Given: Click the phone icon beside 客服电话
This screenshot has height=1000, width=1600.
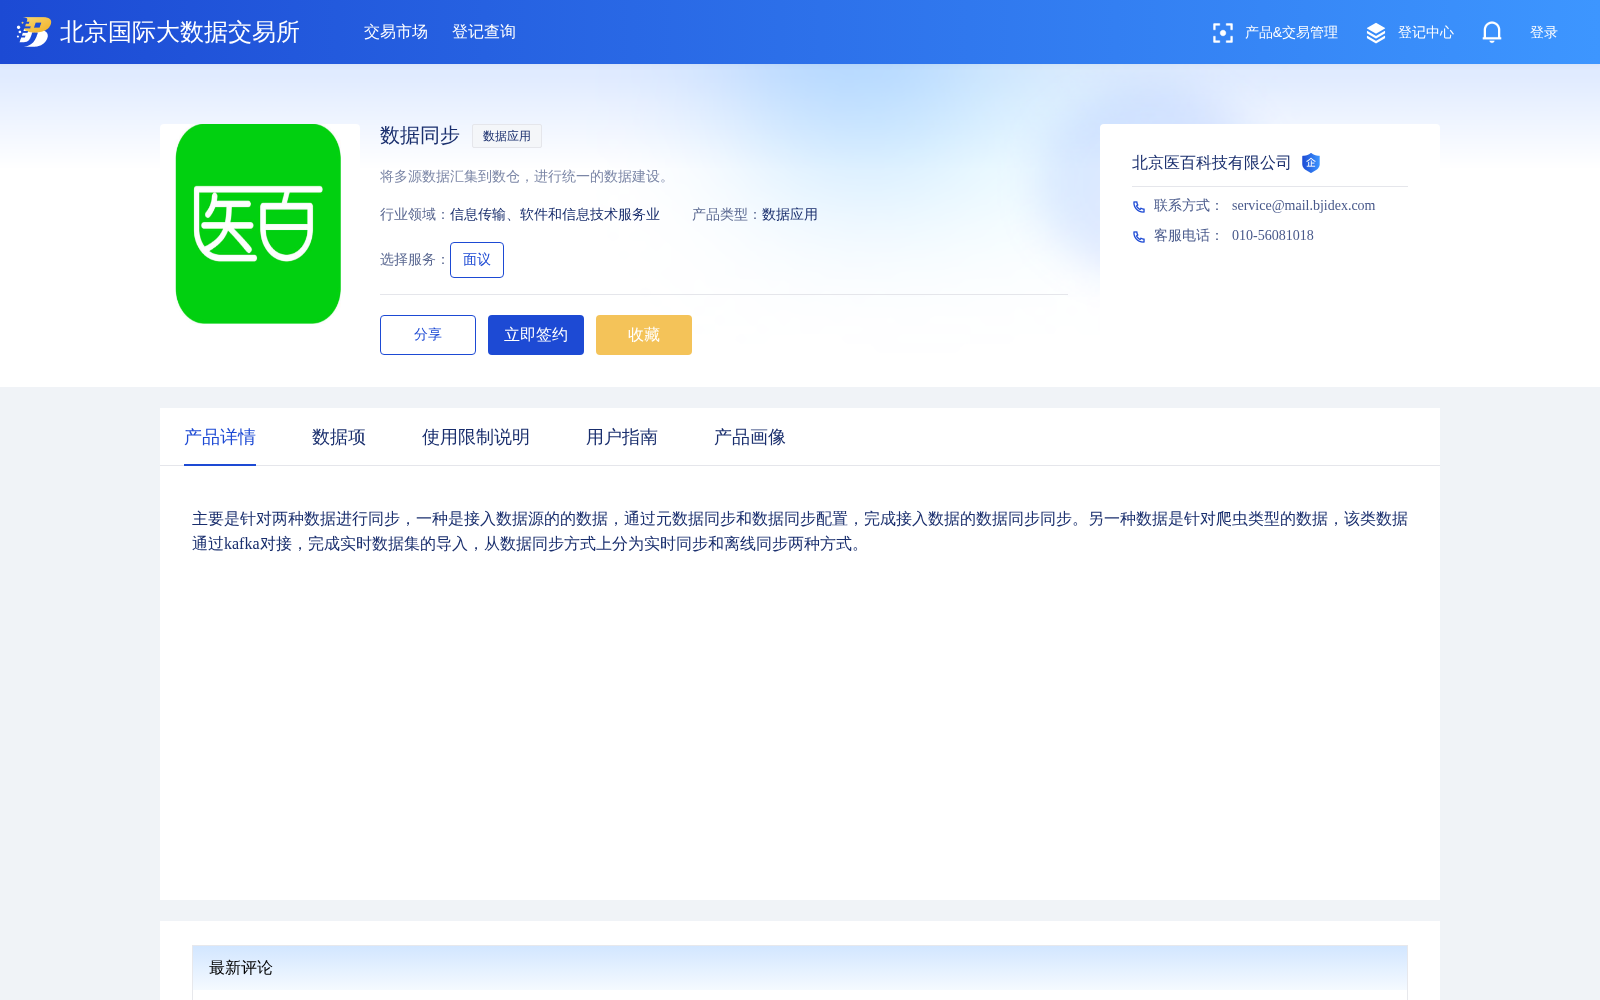Looking at the screenshot, I should (1139, 237).
